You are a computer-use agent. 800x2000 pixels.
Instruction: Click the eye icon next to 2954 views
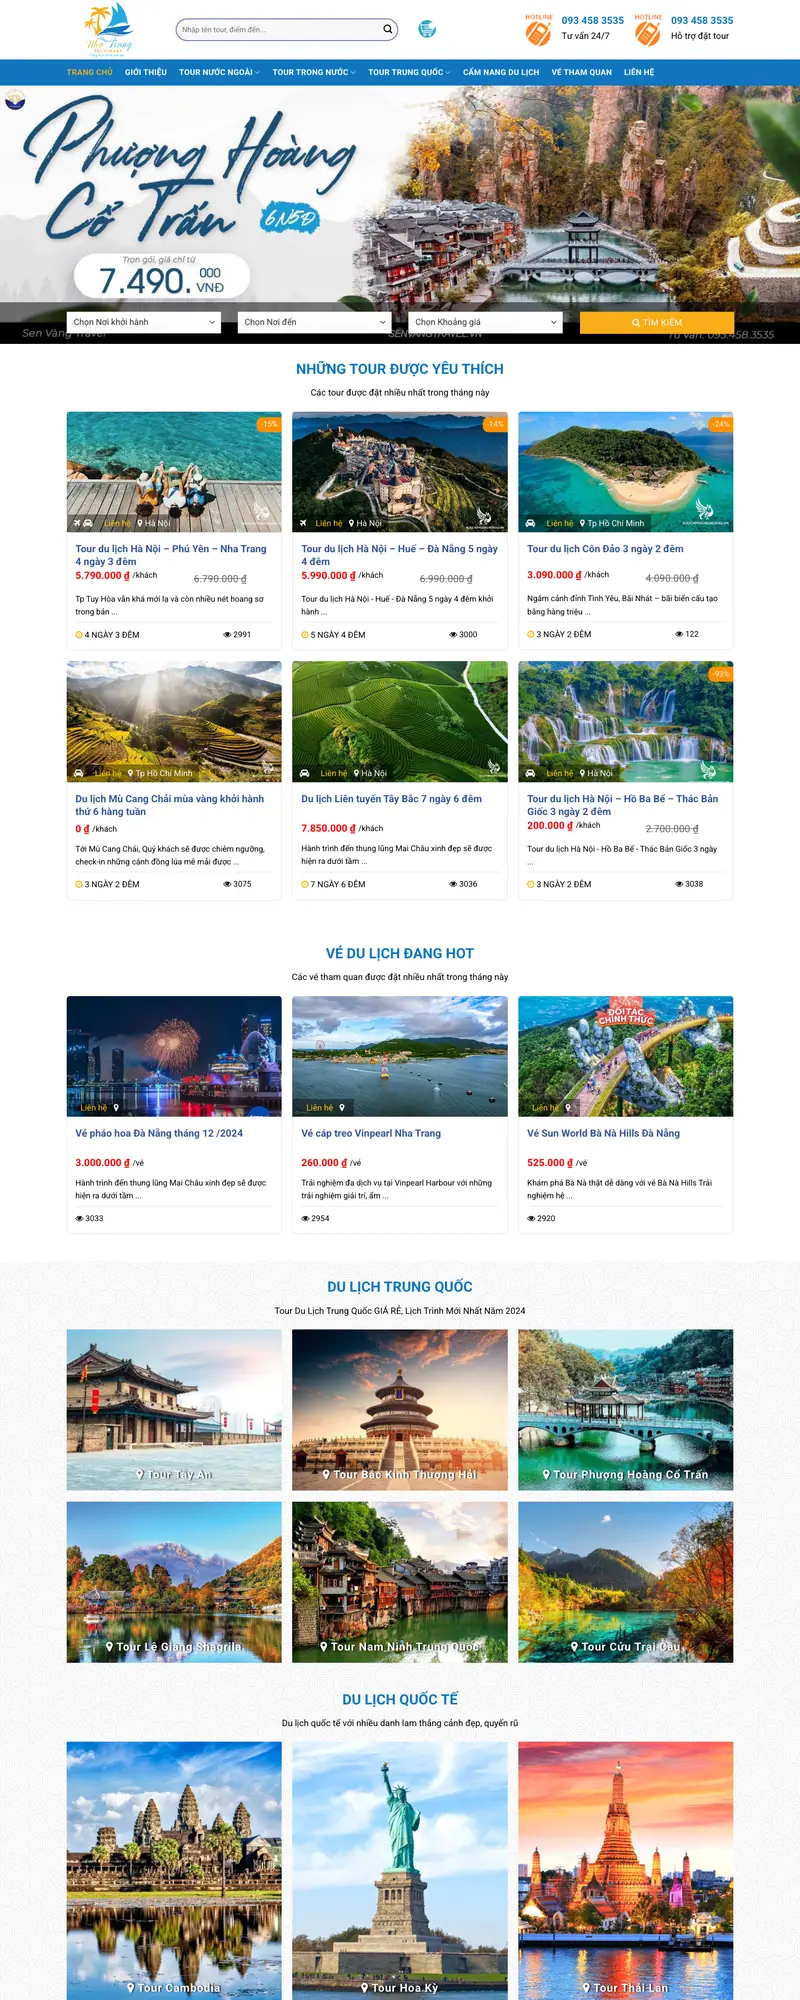(x=305, y=1218)
